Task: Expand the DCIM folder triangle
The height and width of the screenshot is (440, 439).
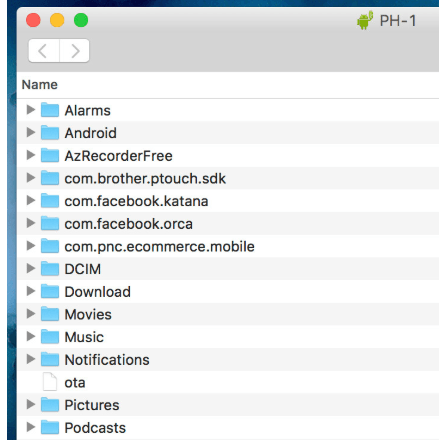Action: 31,268
